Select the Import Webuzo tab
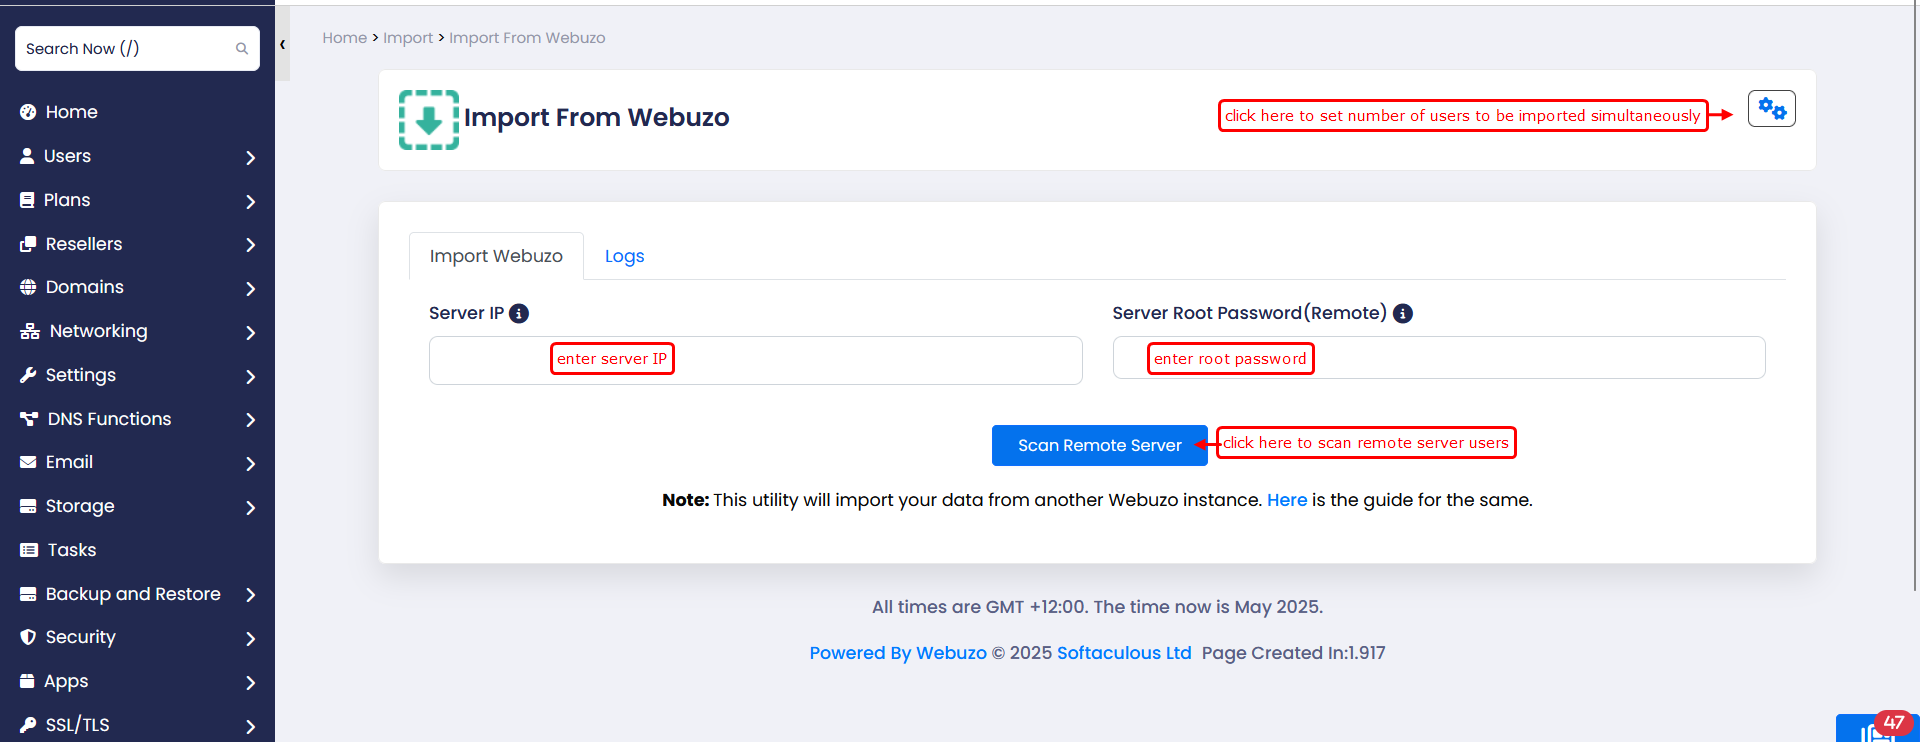Viewport: 1920px width, 742px height. 496,256
